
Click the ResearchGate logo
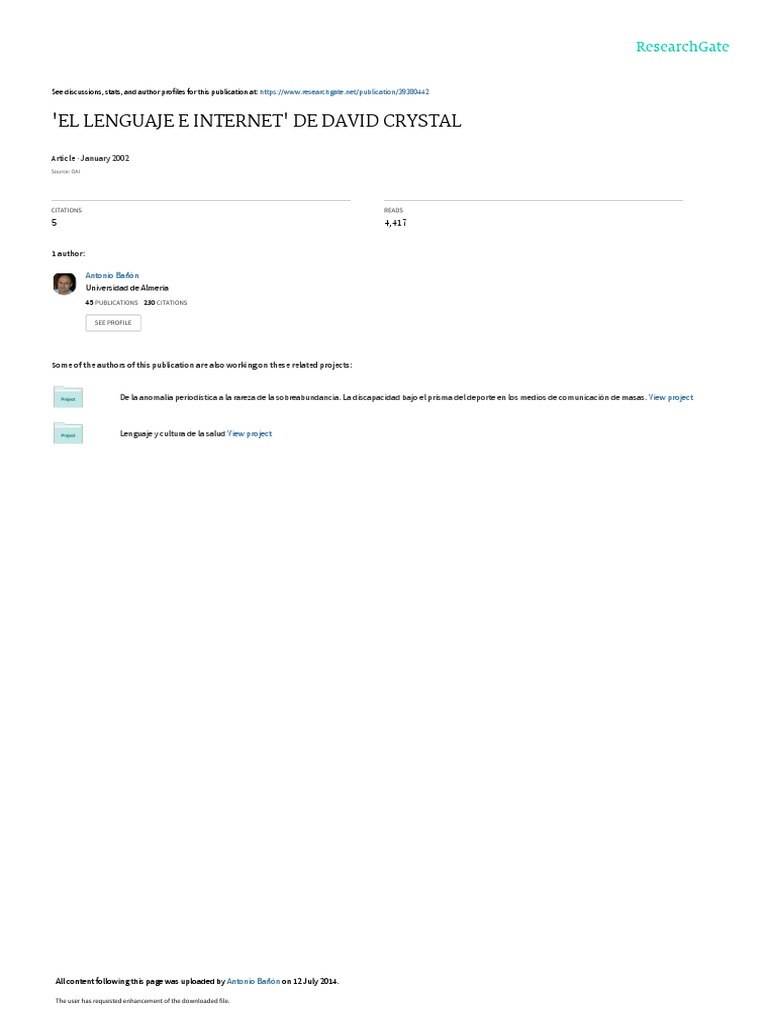point(682,46)
